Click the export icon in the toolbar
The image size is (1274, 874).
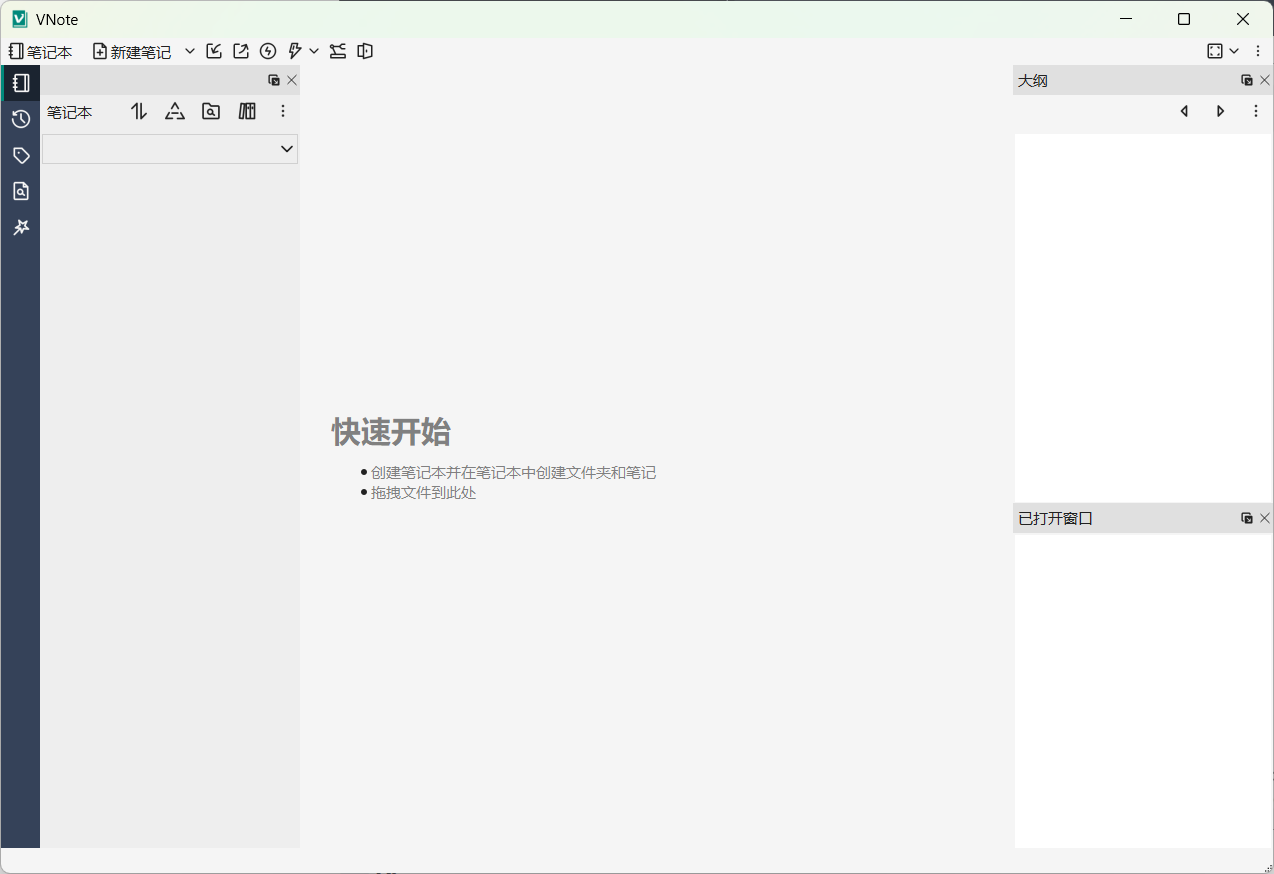(x=241, y=51)
